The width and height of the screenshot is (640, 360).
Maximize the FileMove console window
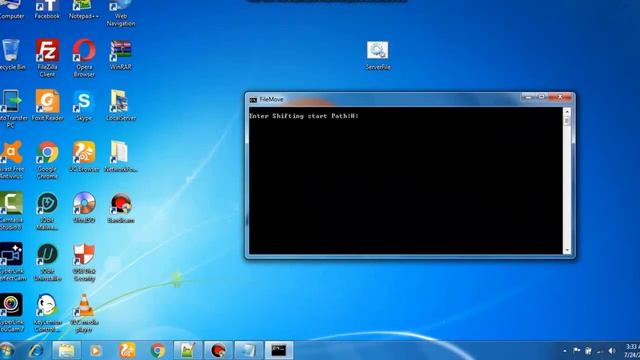pyautogui.click(x=542, y=97)
